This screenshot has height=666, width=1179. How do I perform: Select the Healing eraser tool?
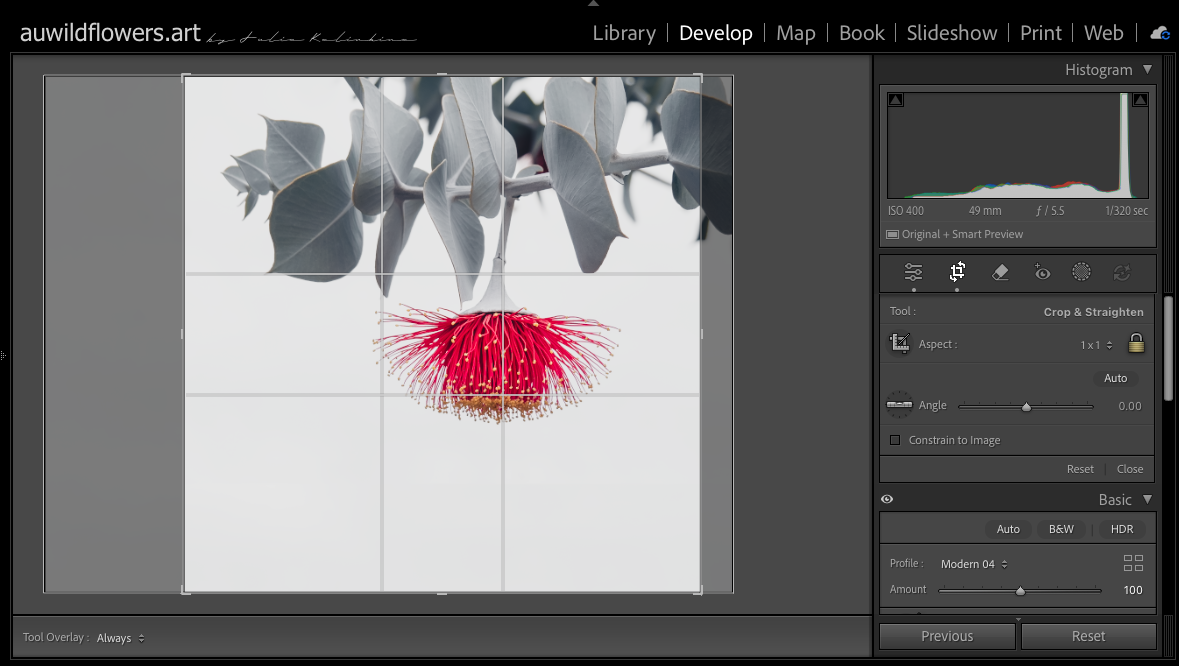[x=1000, y=272]
